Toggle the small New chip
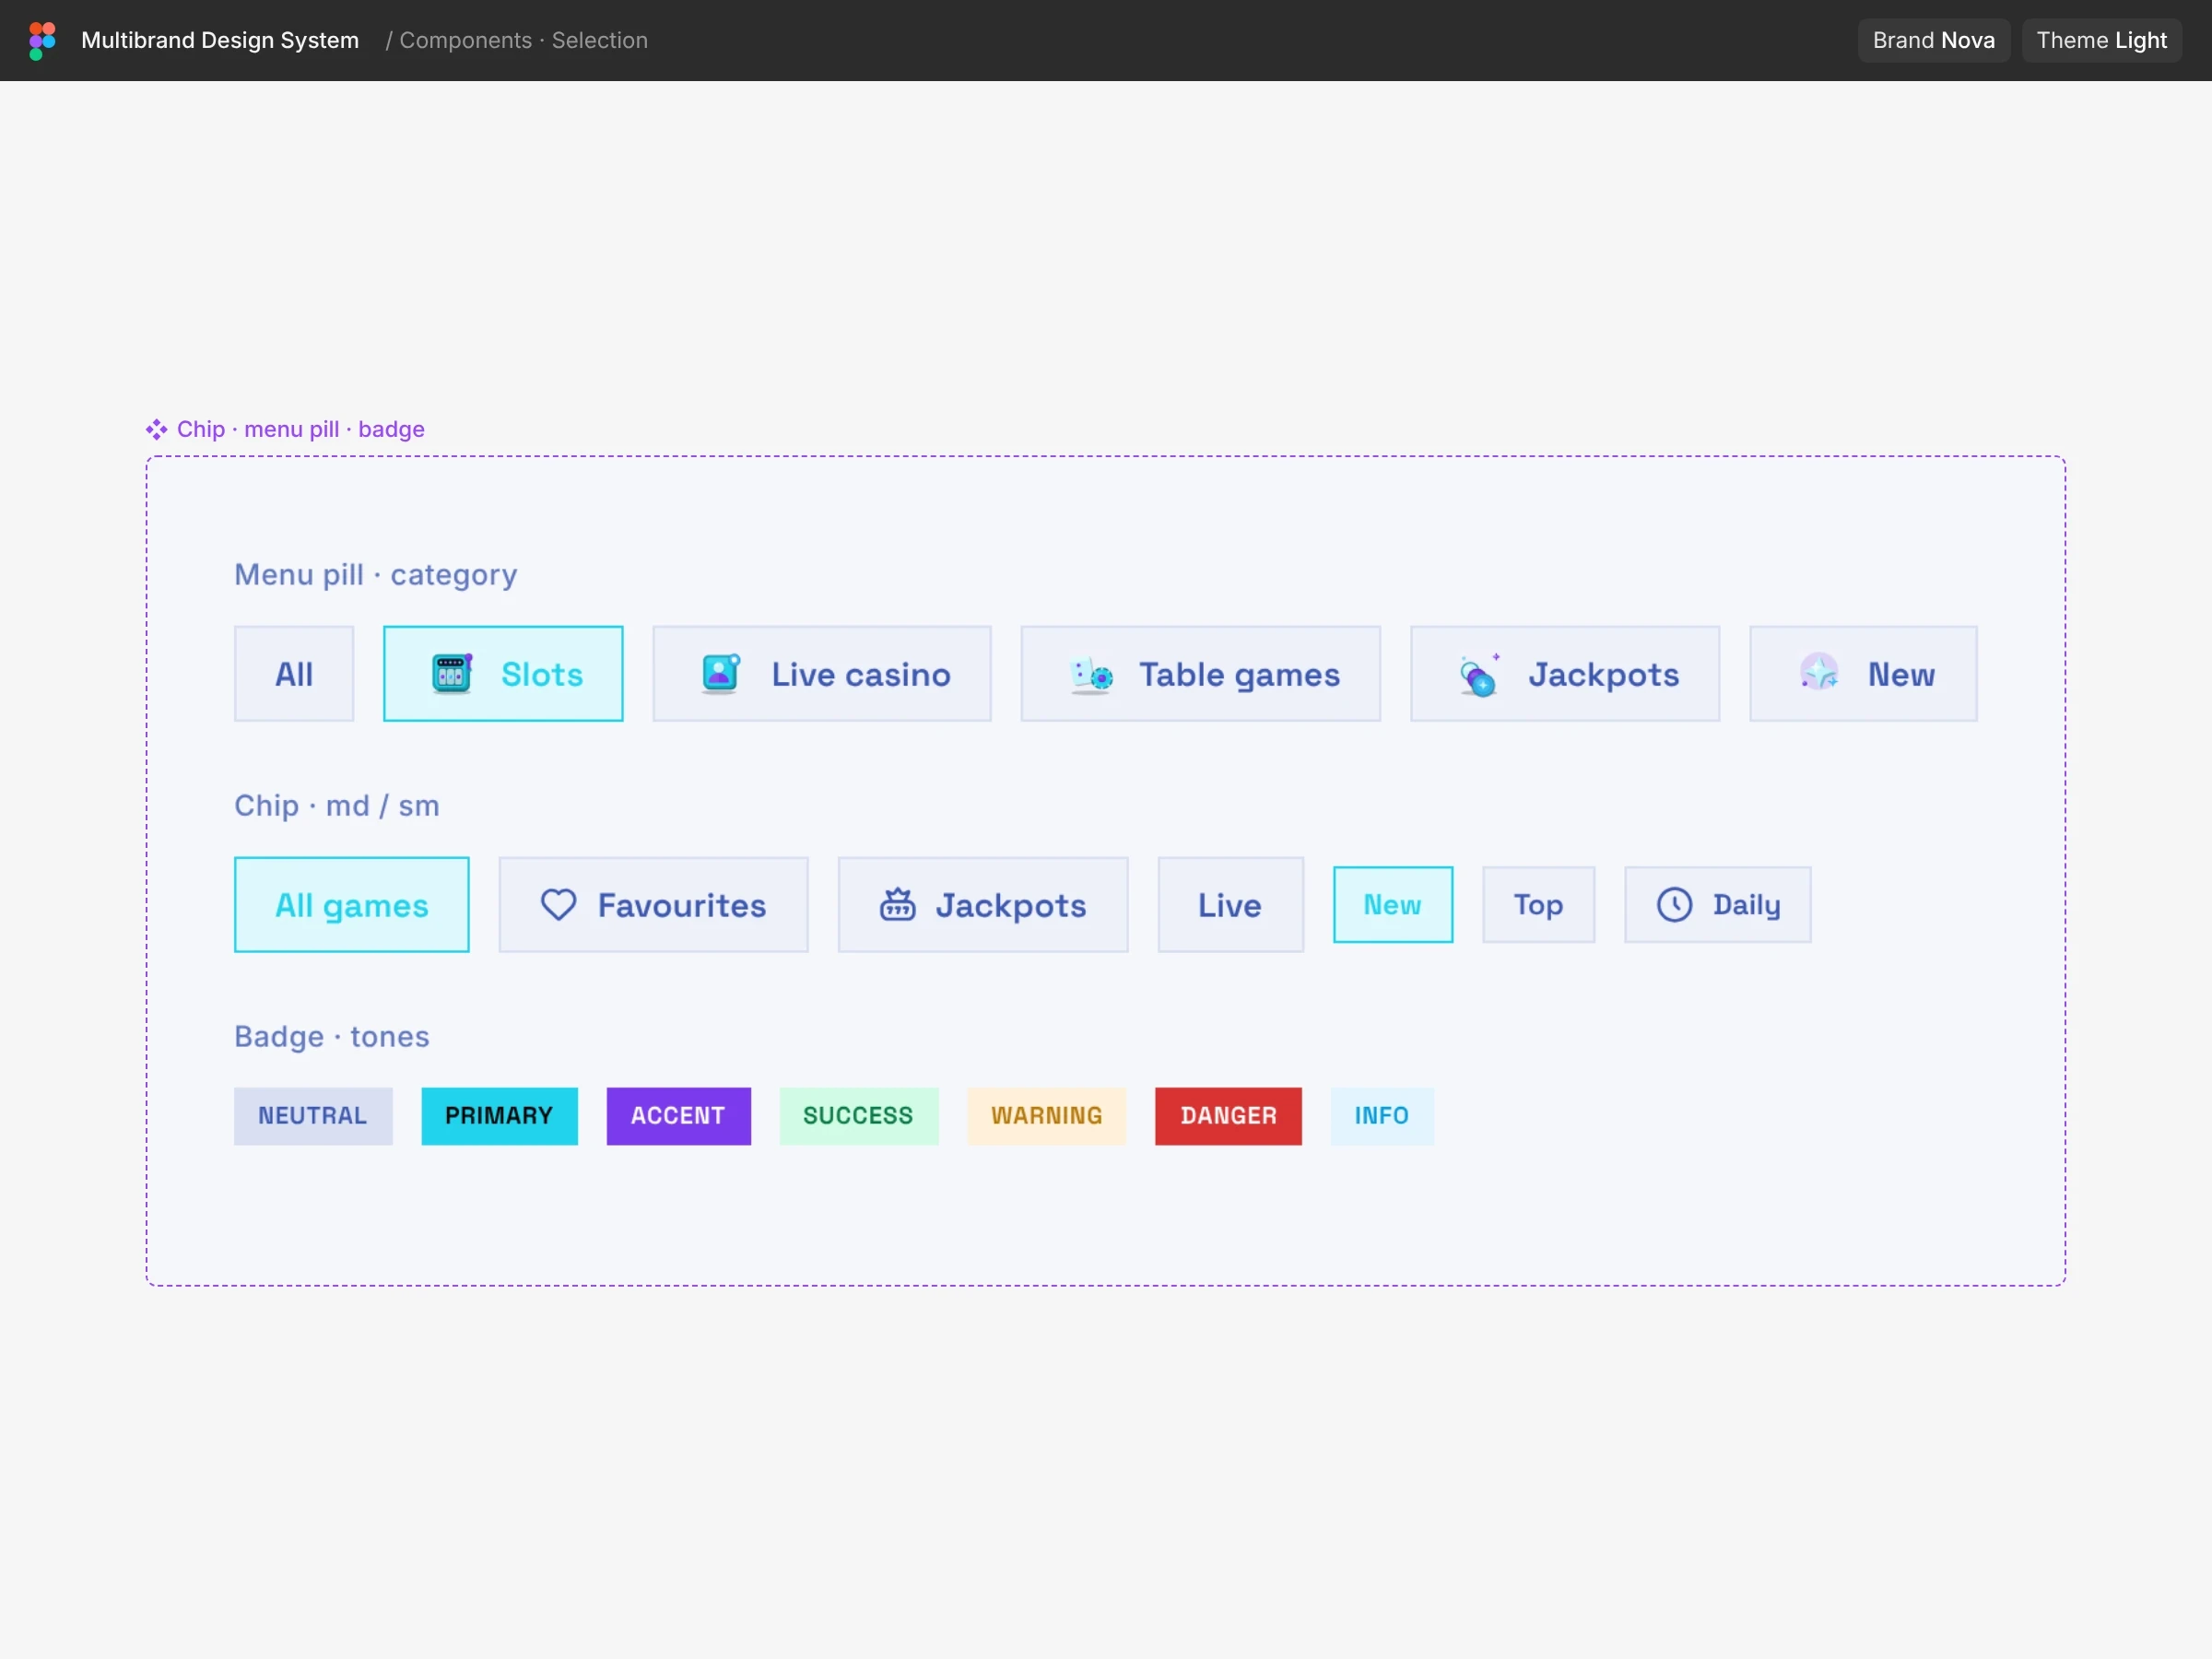 tap(1393, 905)
